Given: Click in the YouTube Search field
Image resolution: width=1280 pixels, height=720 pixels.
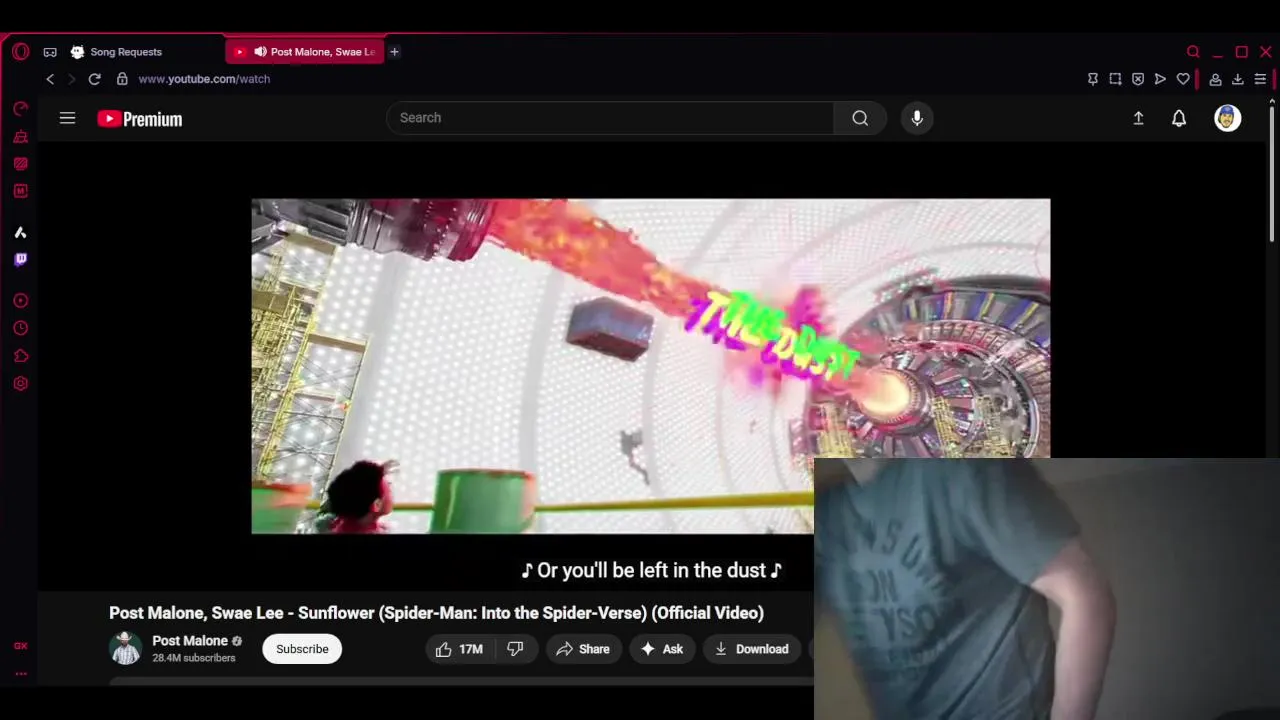Looking at the screenshot, I should (x=610, y=118).
